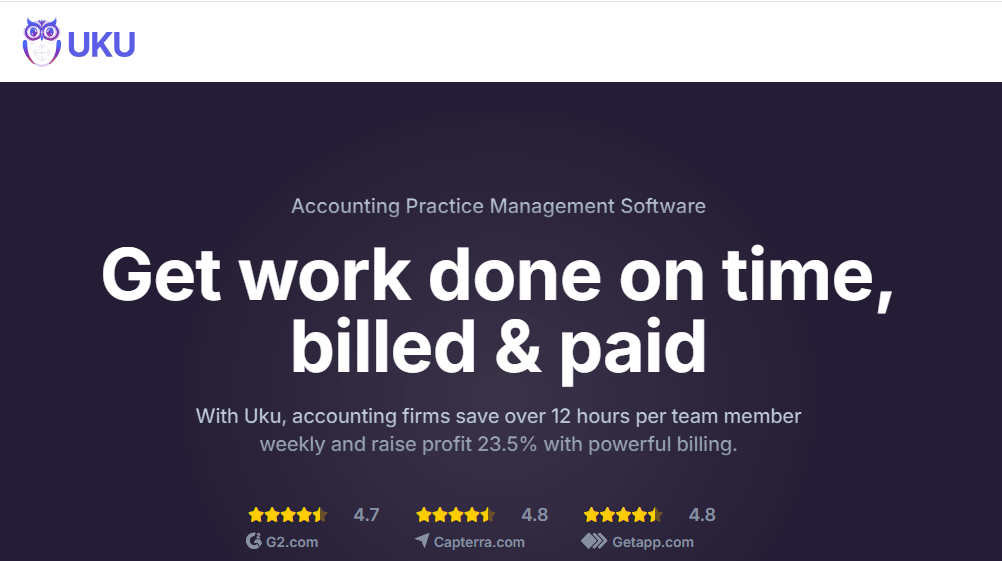Click the UKU wordmark text
Screen dimensions: 1002x561
click(x=101, y=44)
